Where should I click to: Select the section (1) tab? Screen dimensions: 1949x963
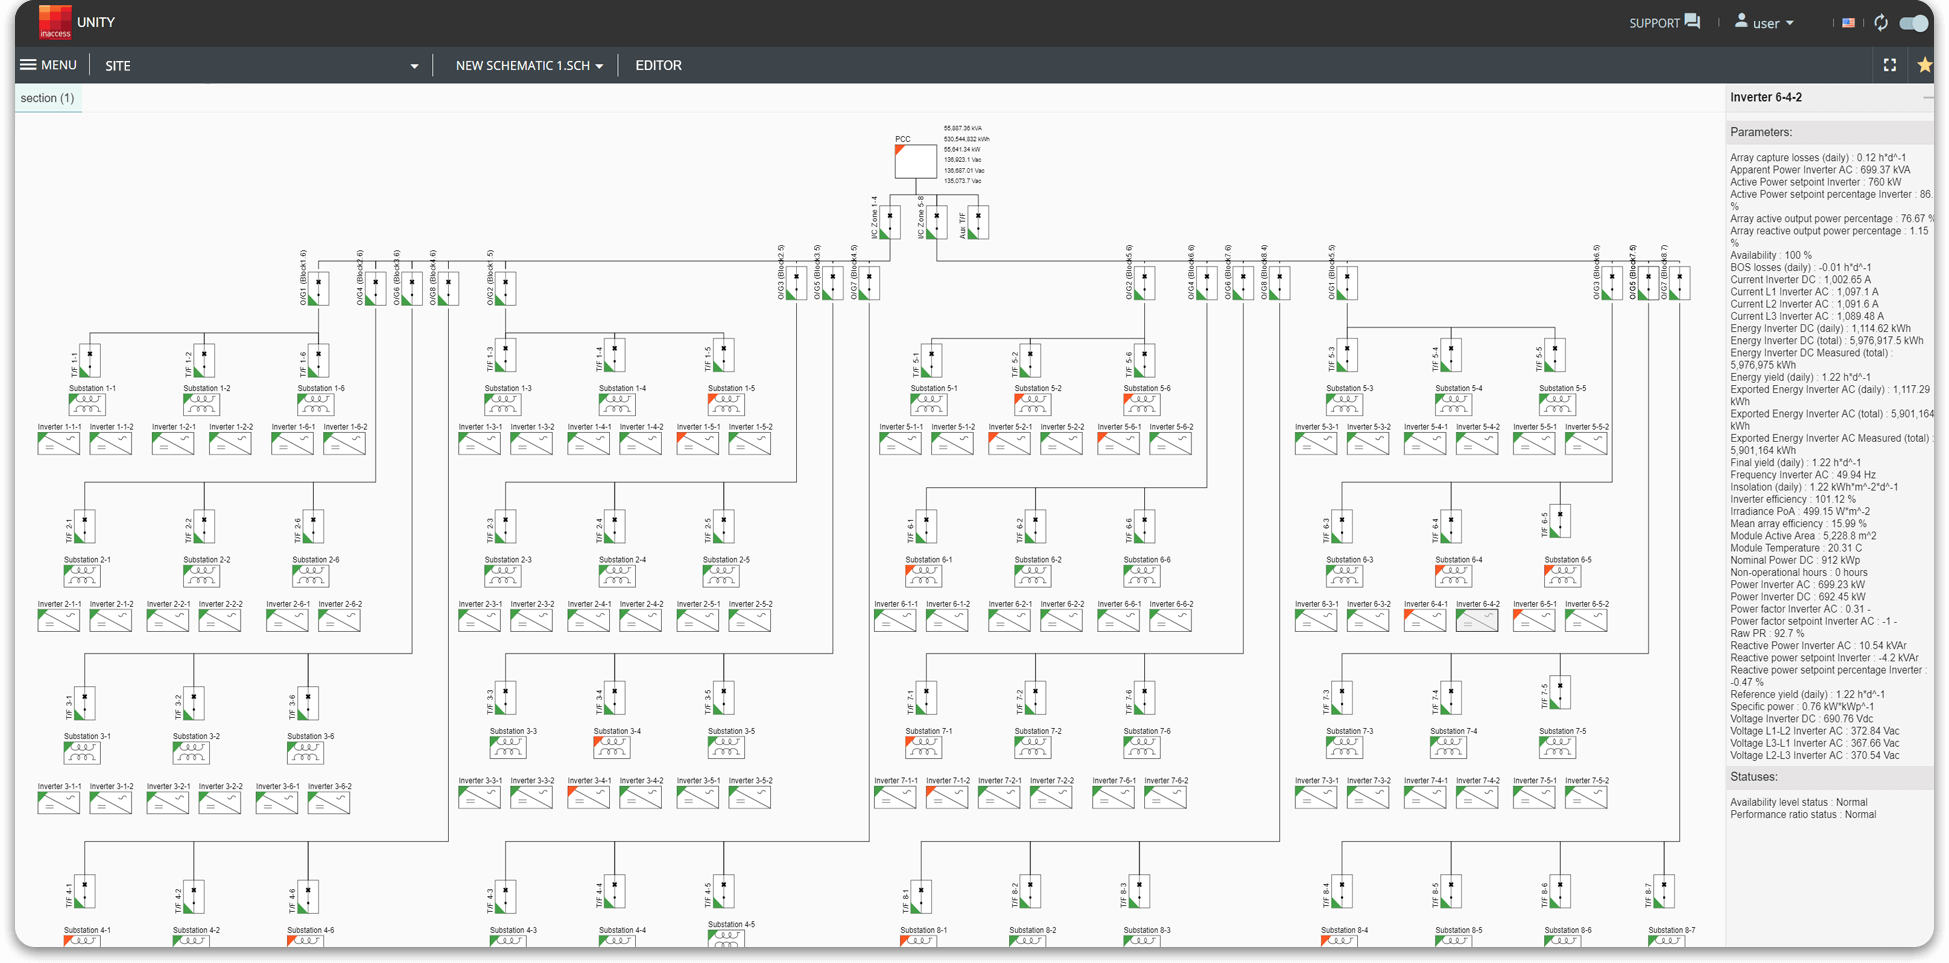tap(47, 98)
